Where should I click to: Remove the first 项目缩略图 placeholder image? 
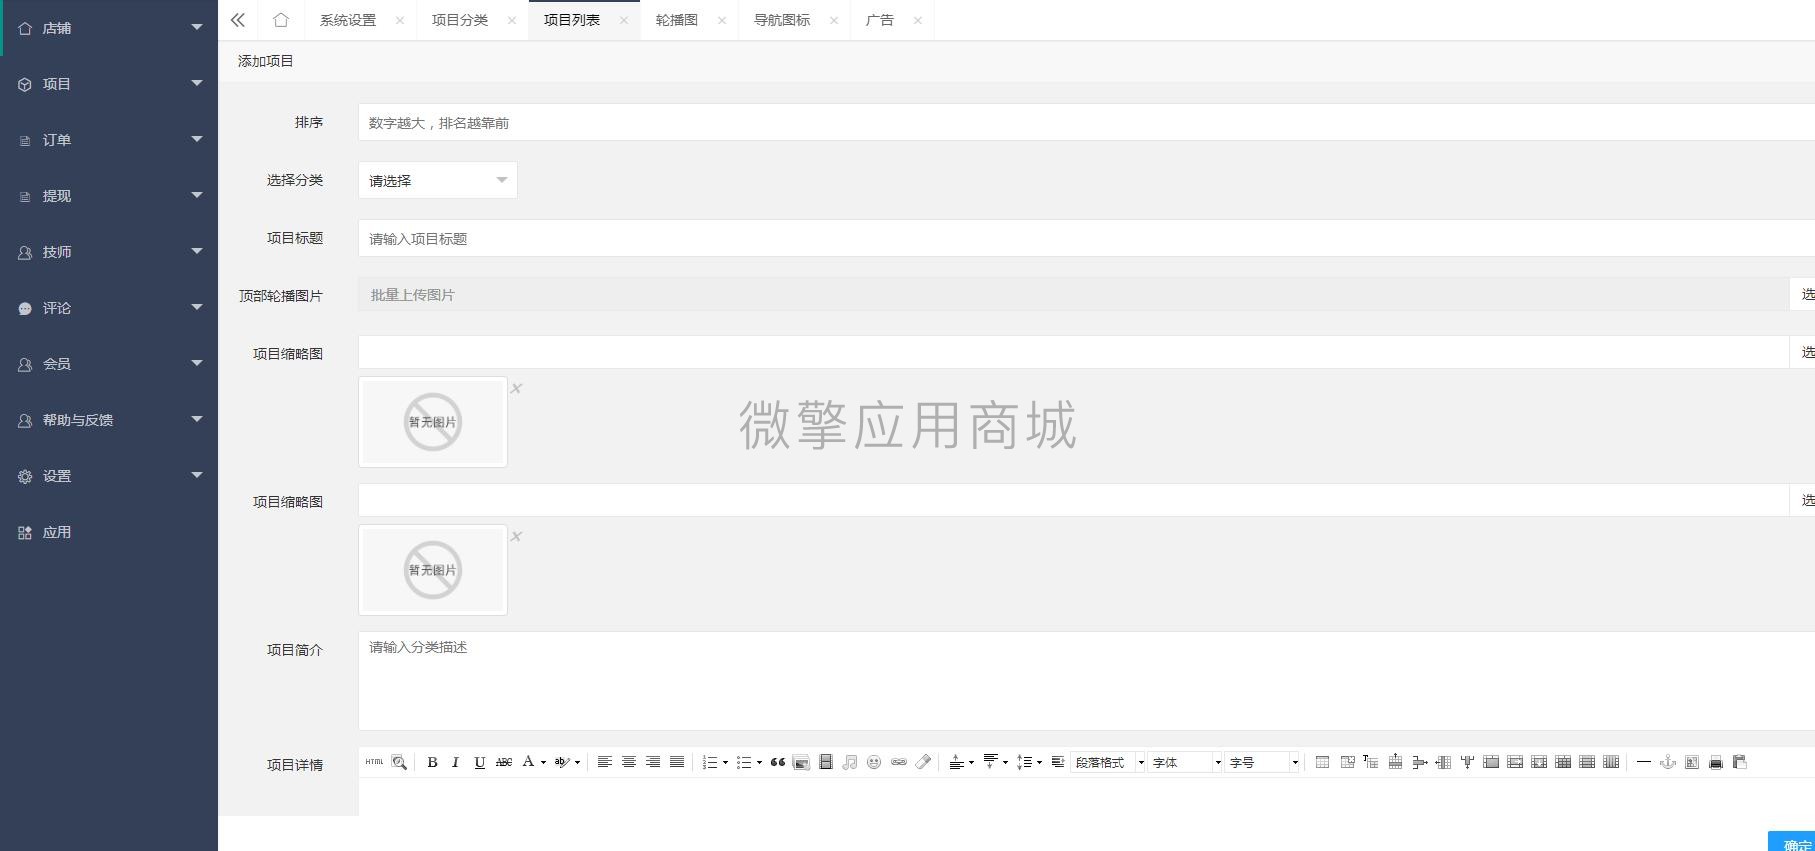[516, 388]
